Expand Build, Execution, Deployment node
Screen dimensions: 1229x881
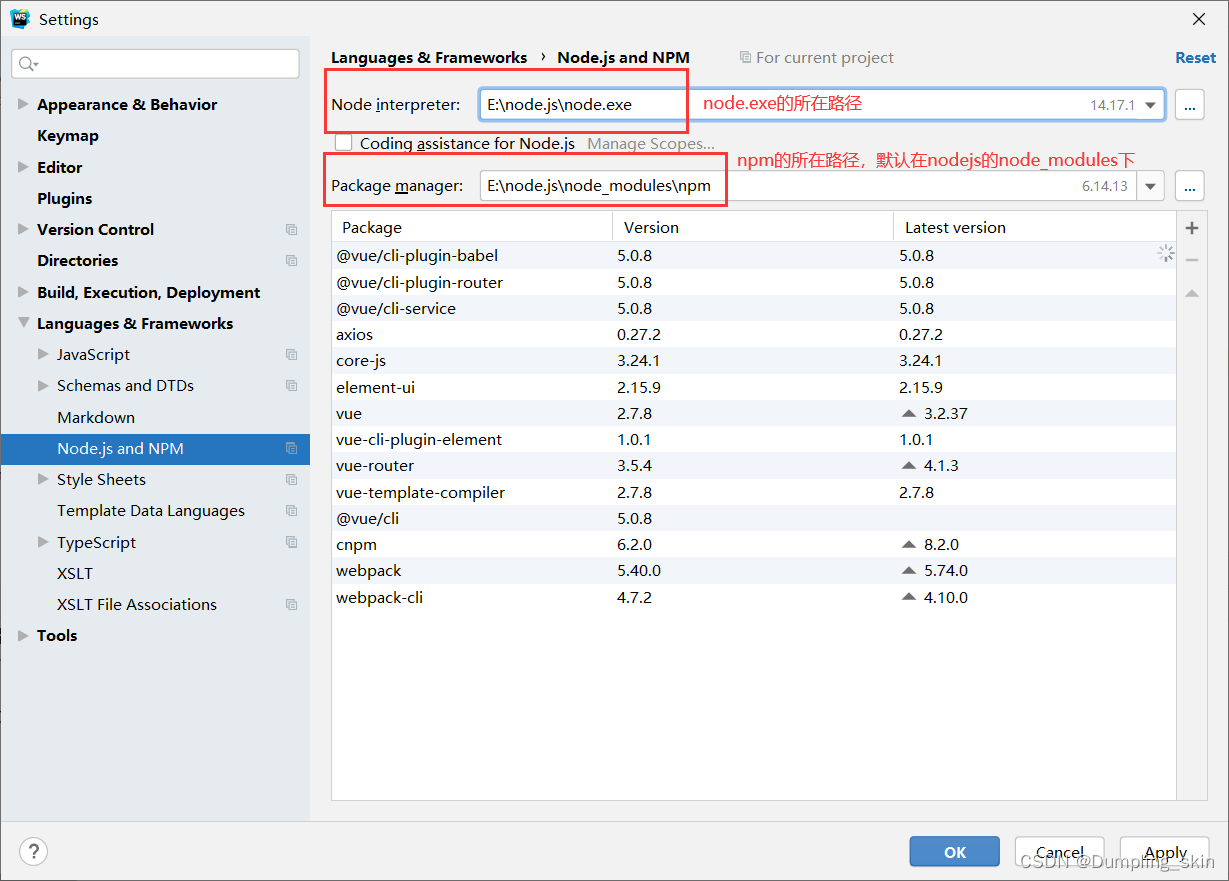[x=23, y=292]
